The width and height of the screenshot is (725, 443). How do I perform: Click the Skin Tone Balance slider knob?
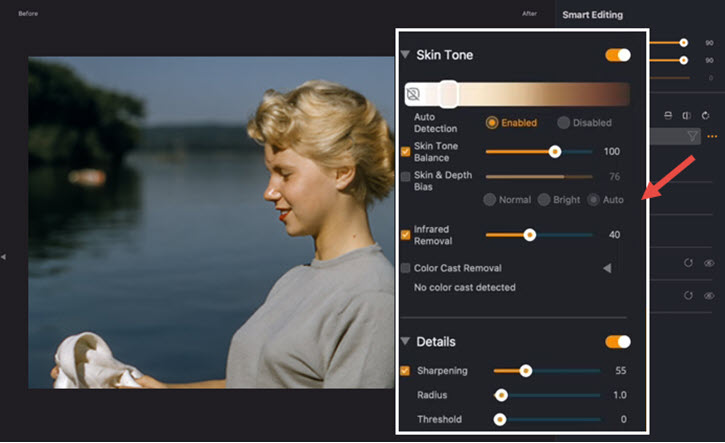[555, 151]
